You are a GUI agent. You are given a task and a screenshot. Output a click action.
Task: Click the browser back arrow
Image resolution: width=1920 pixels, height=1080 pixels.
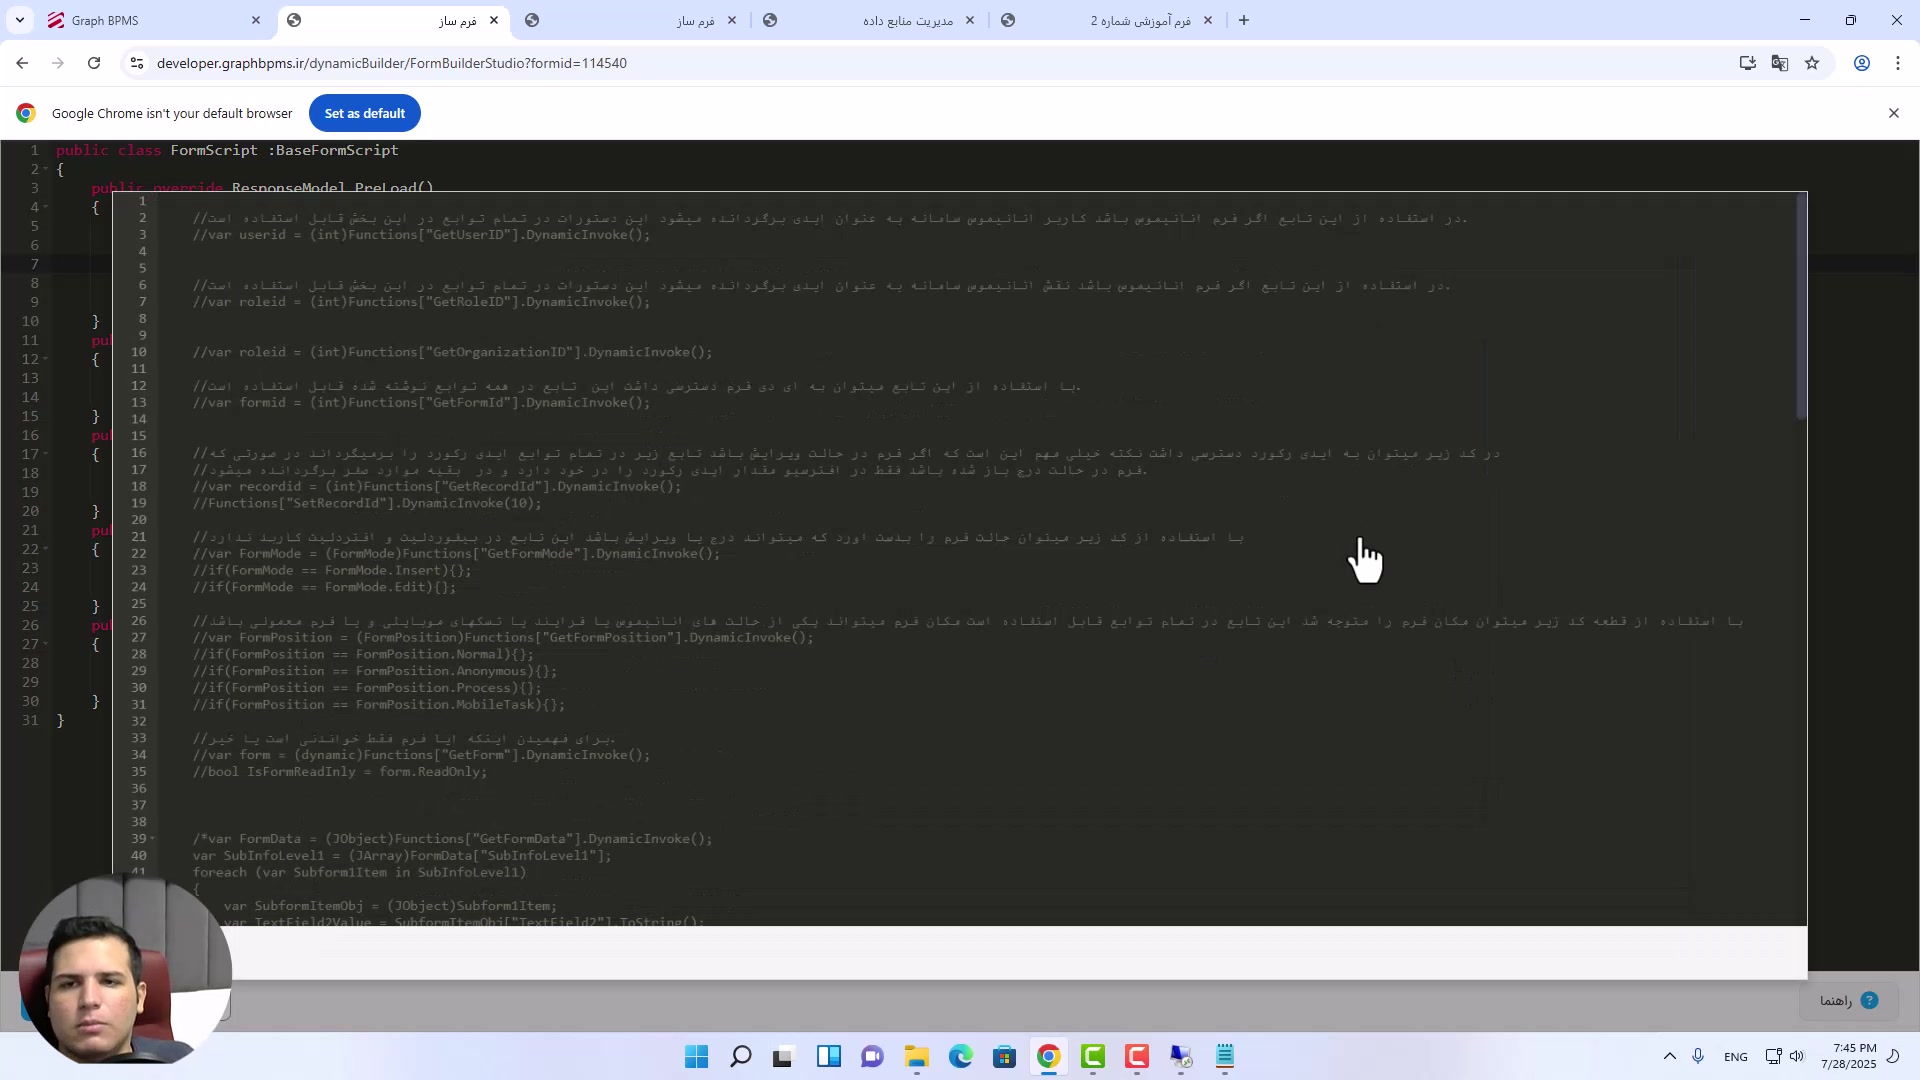(x=22, y=63)
